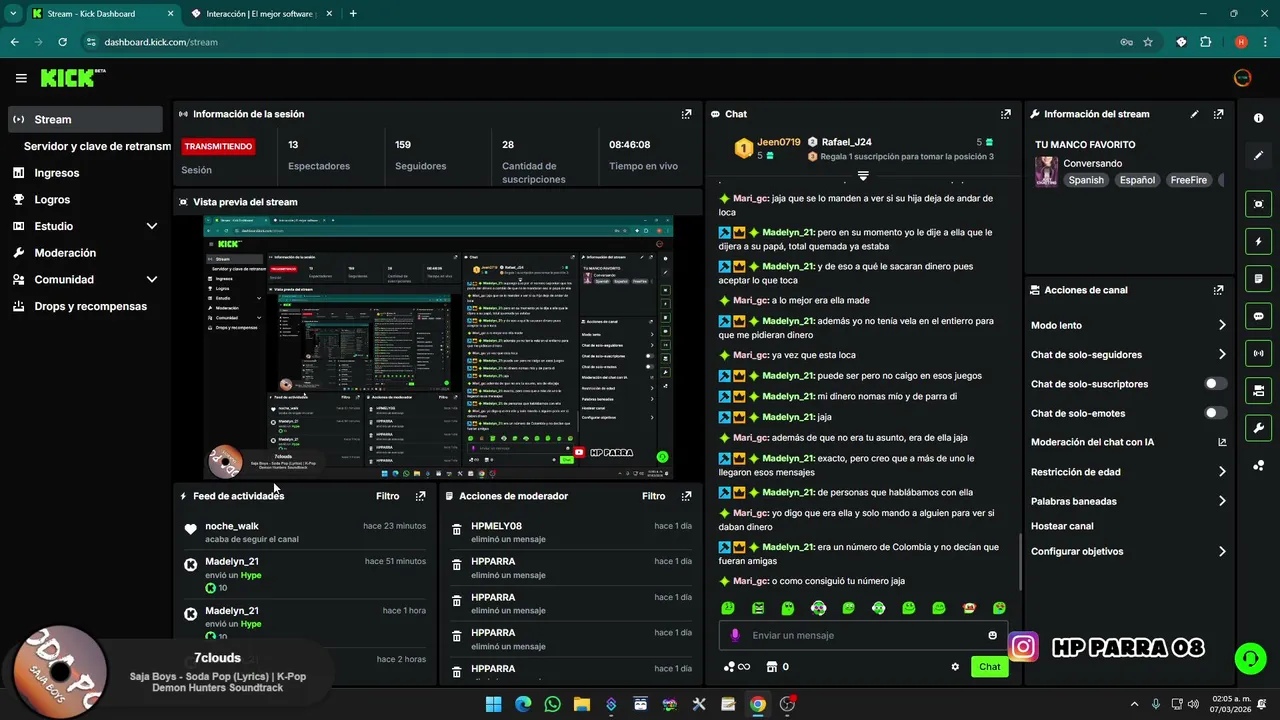This screenshot has height=720, width=1280.
Task: Click the stream preview thumbnail
Action: tap(438, 348)
